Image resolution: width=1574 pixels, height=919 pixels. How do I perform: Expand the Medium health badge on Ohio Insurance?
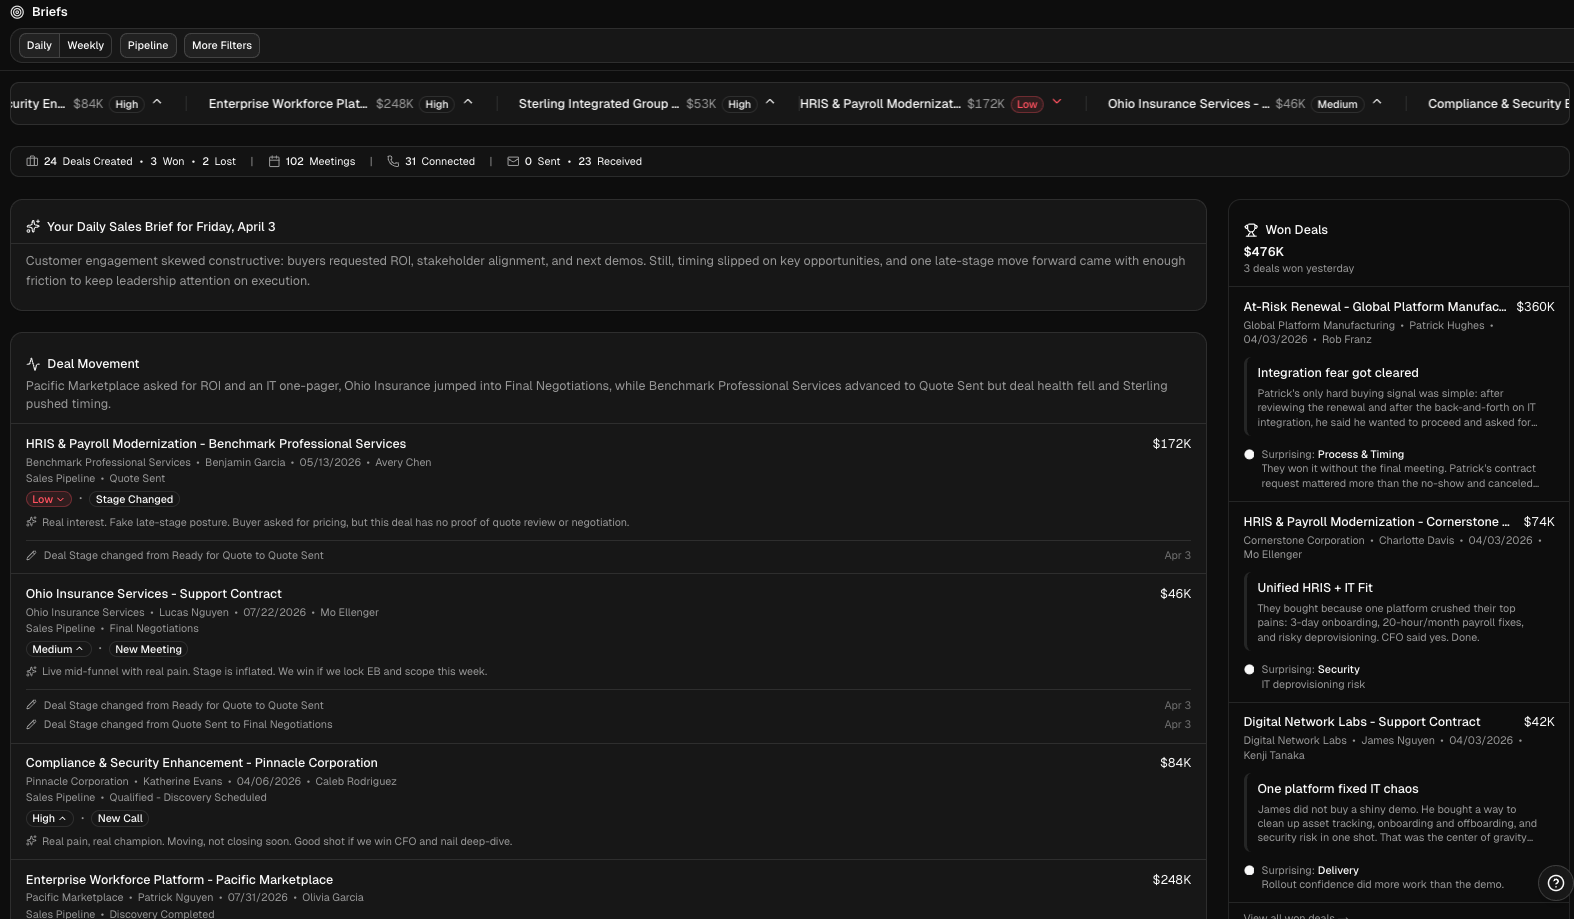(58, 650)
